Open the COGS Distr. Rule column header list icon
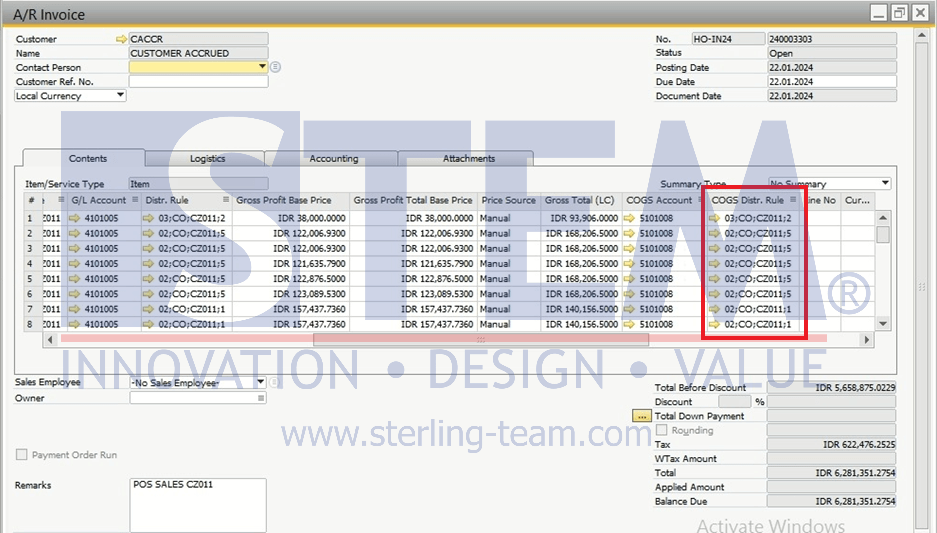 (793, 200)
